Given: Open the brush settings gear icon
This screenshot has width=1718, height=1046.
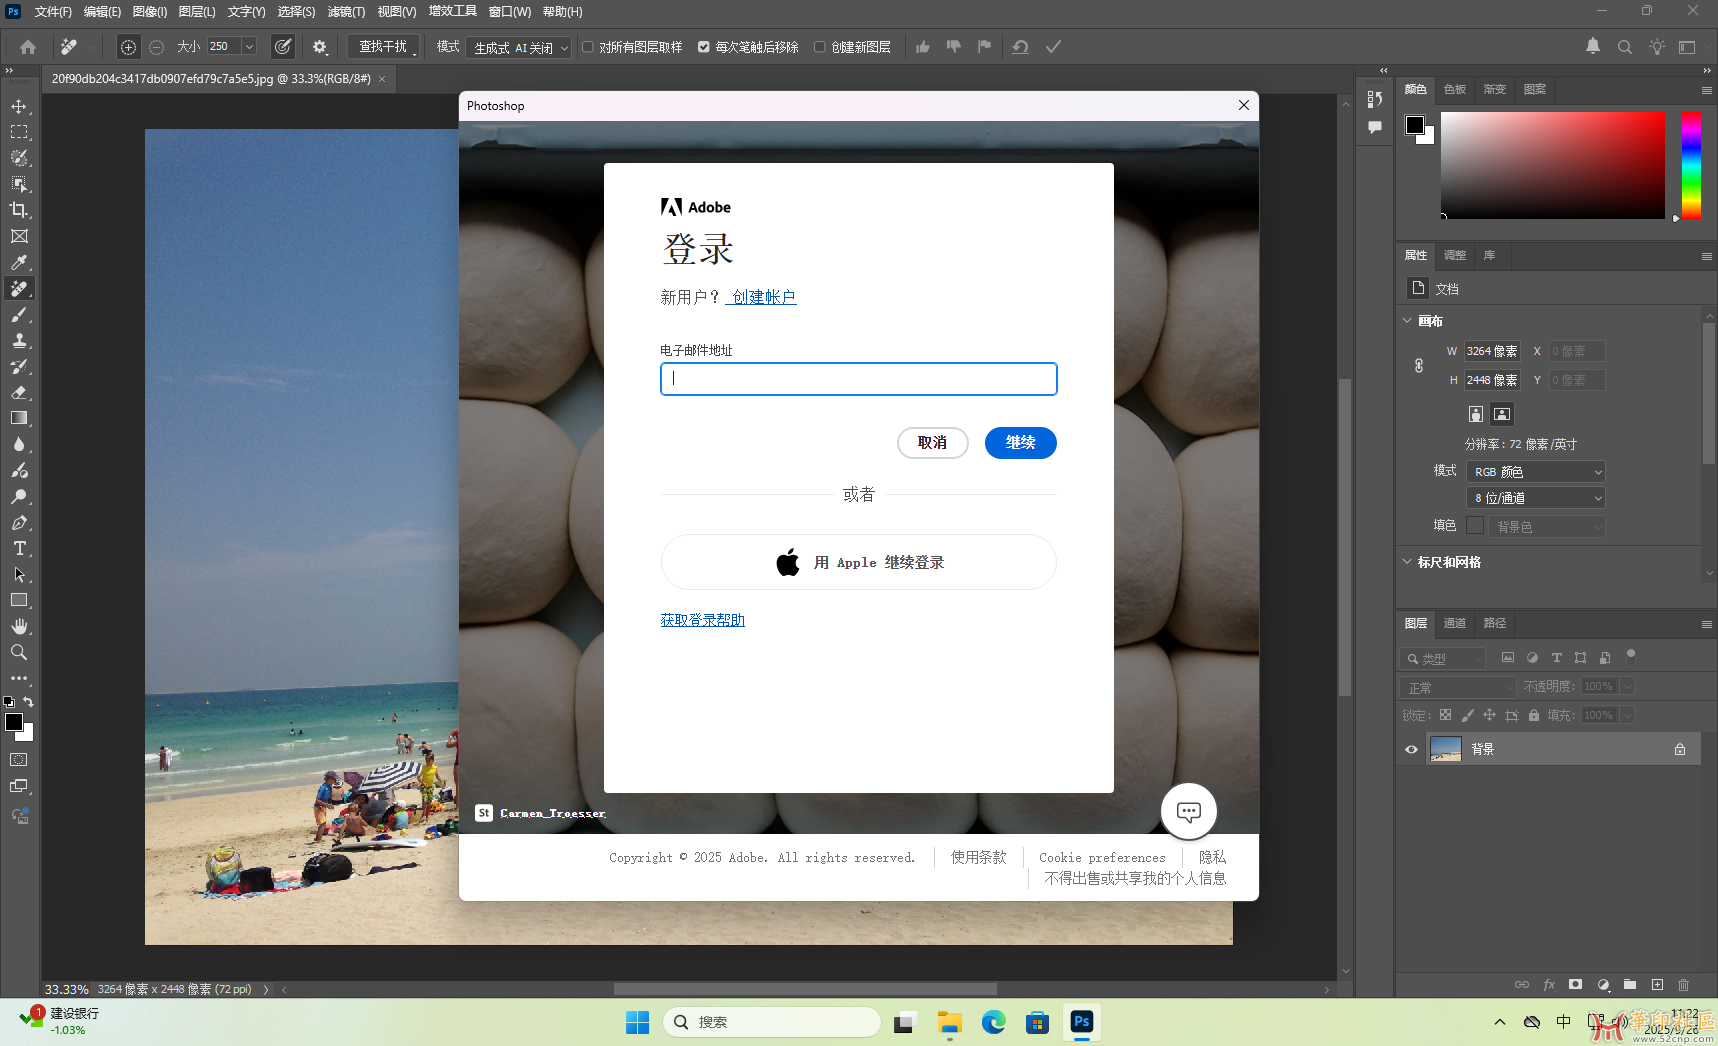Looking at the screenshot, I should (x=320, y=47).
